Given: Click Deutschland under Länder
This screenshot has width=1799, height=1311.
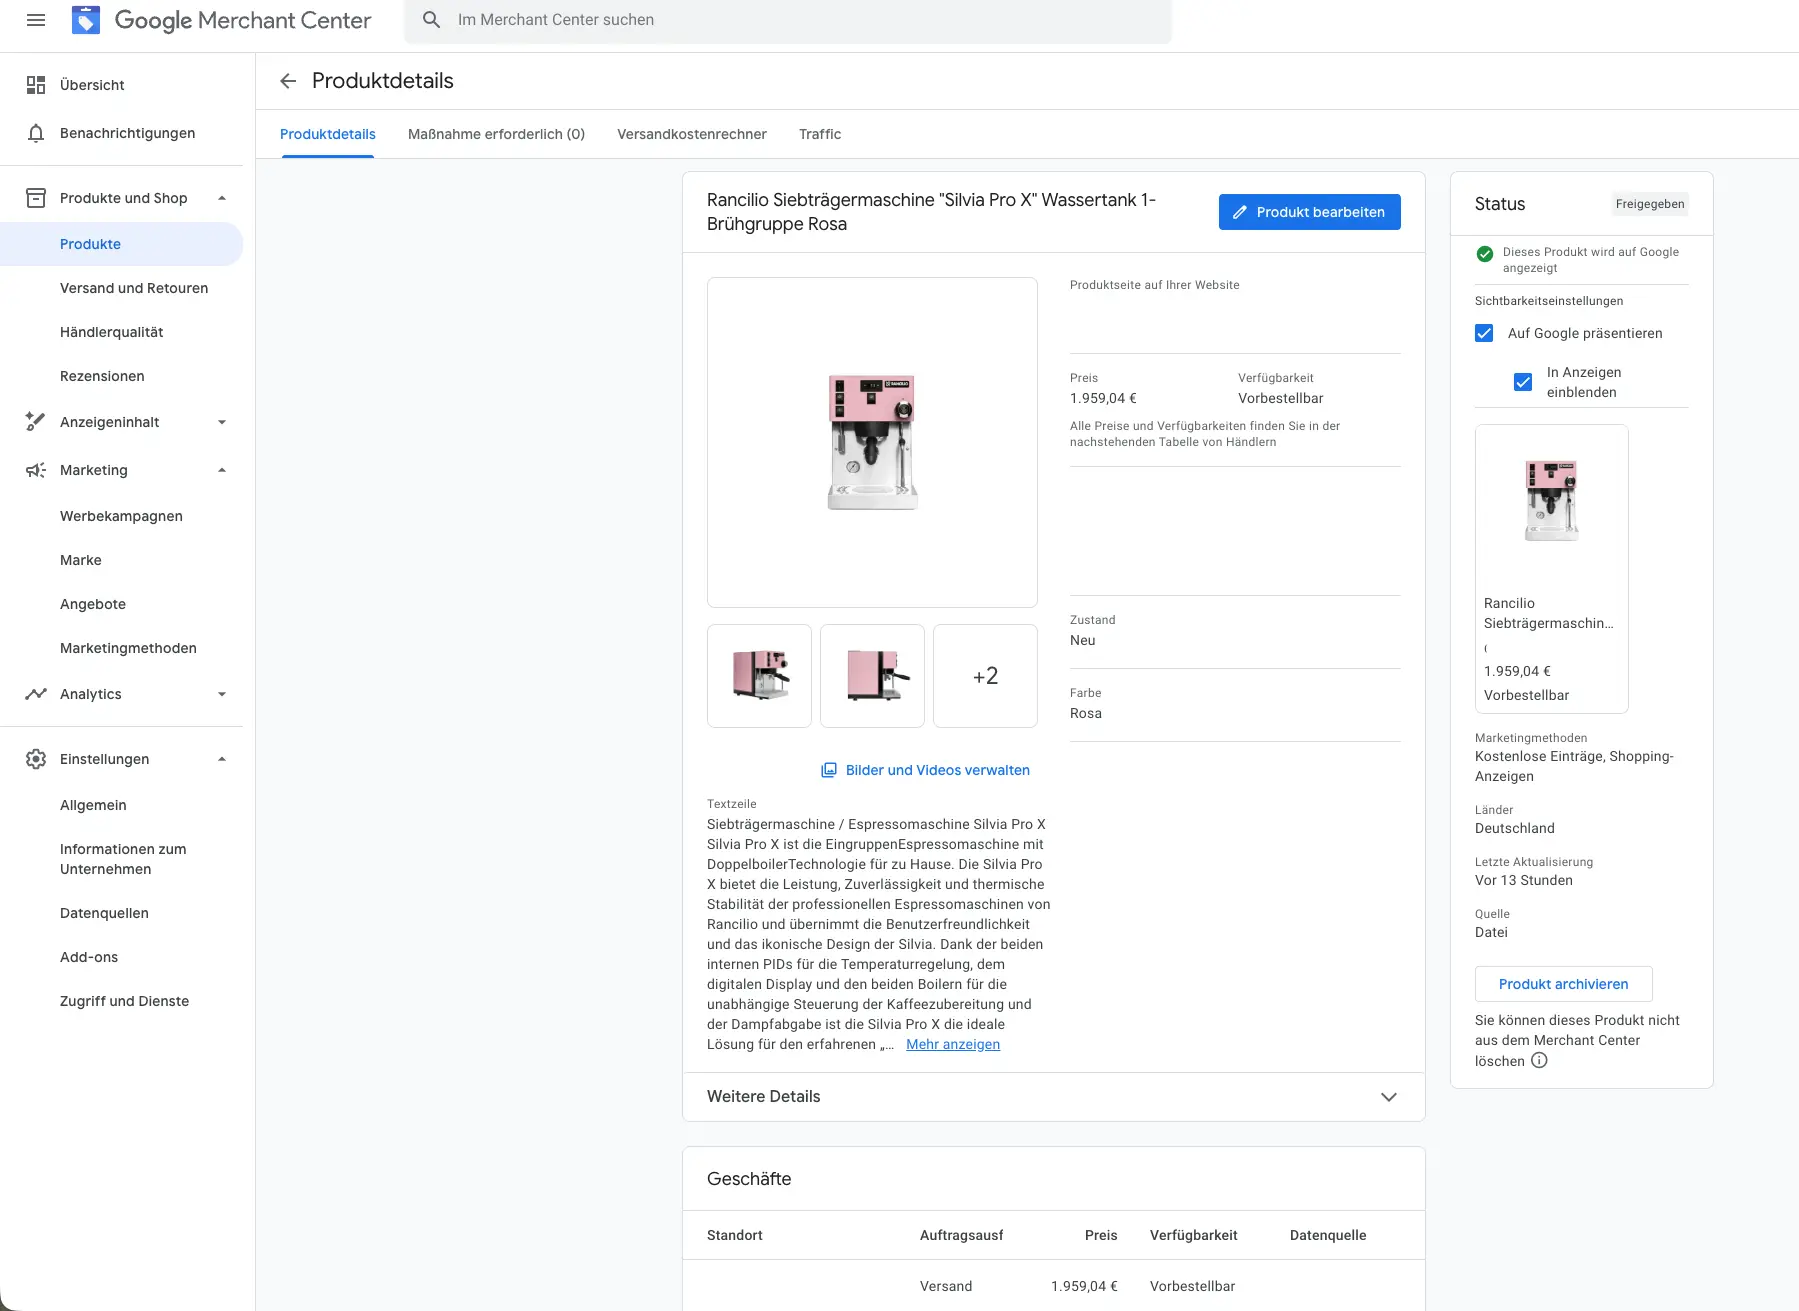Looking at the screenshot, I should [1515, 828].
